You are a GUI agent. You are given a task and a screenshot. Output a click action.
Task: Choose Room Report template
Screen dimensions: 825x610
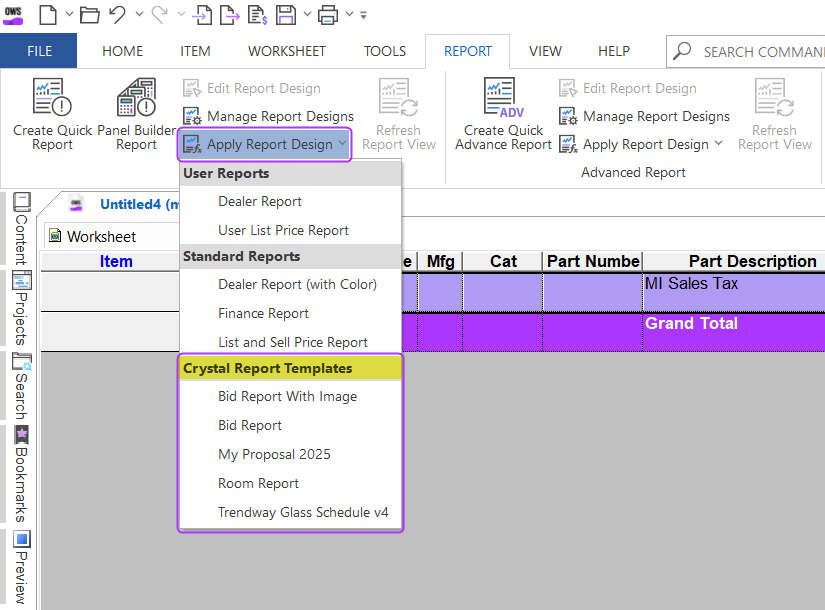pos(290,483)
